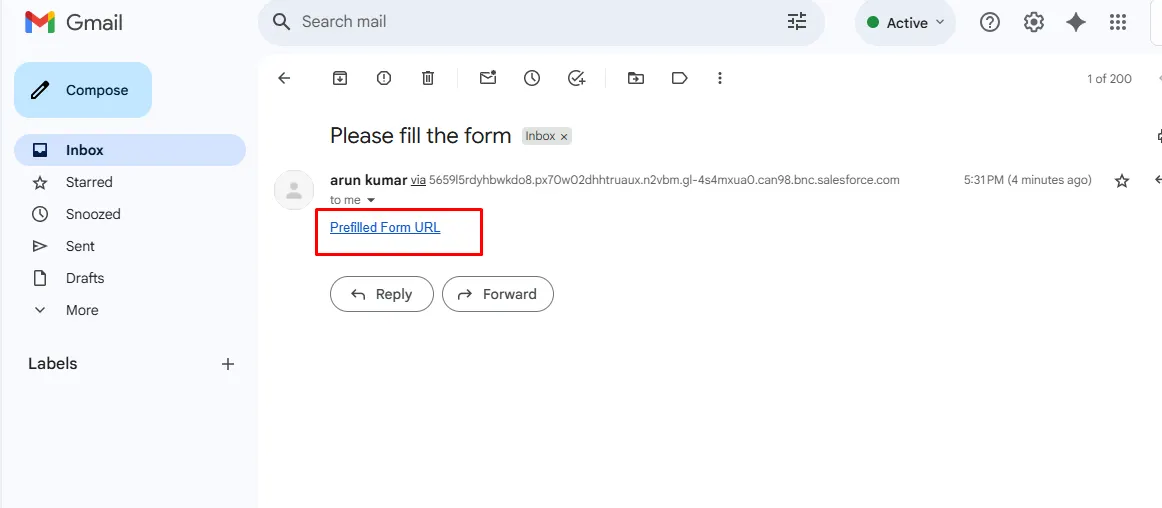Click the Reply button
The height and width of the screenshot is (508, 1162).
click(381, 294)
